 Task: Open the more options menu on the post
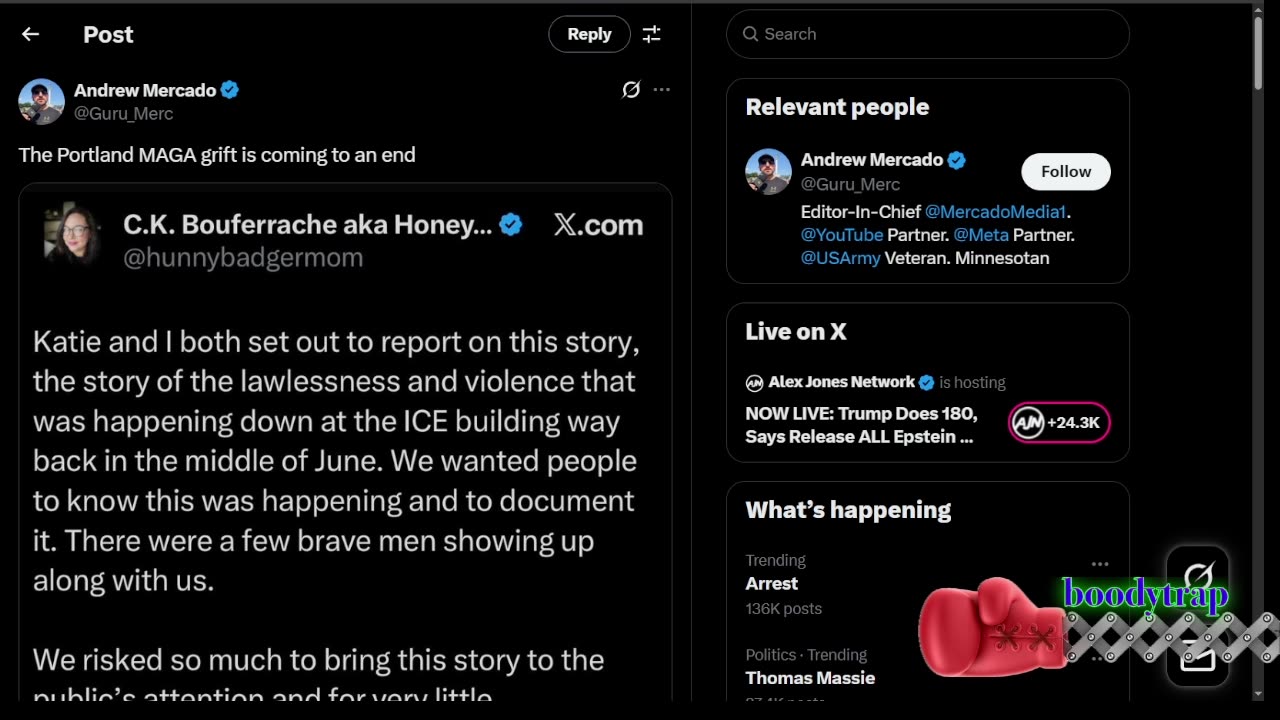point(662,90)
